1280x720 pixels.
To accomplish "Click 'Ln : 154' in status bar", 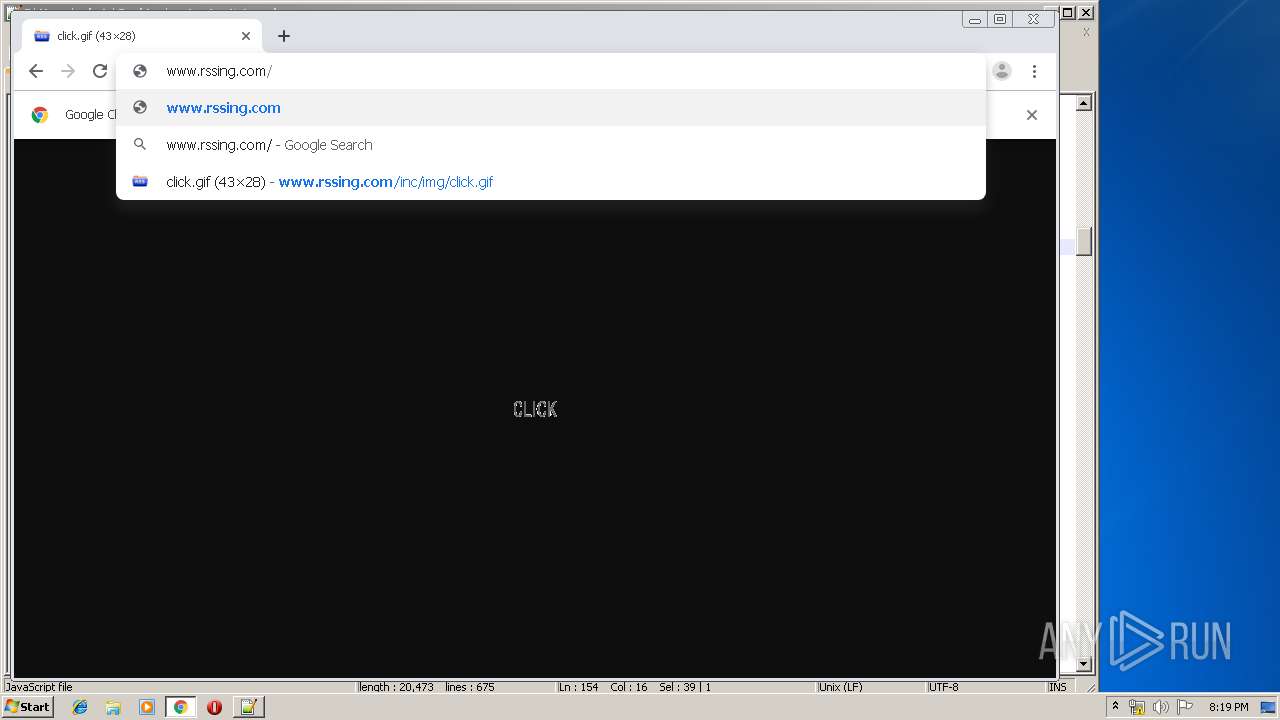I will [578, 687].
